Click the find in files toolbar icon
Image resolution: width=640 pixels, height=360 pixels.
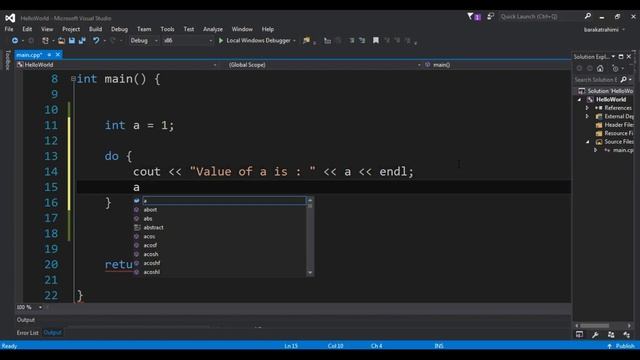306,40
